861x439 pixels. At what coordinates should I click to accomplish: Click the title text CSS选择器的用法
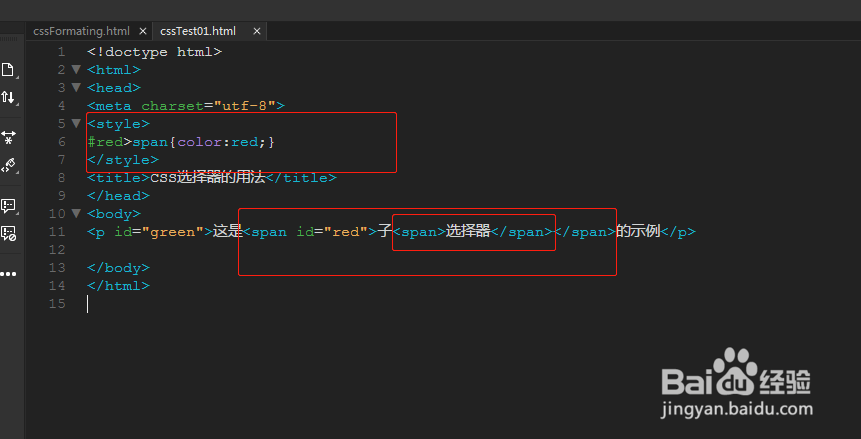(208, 177)
